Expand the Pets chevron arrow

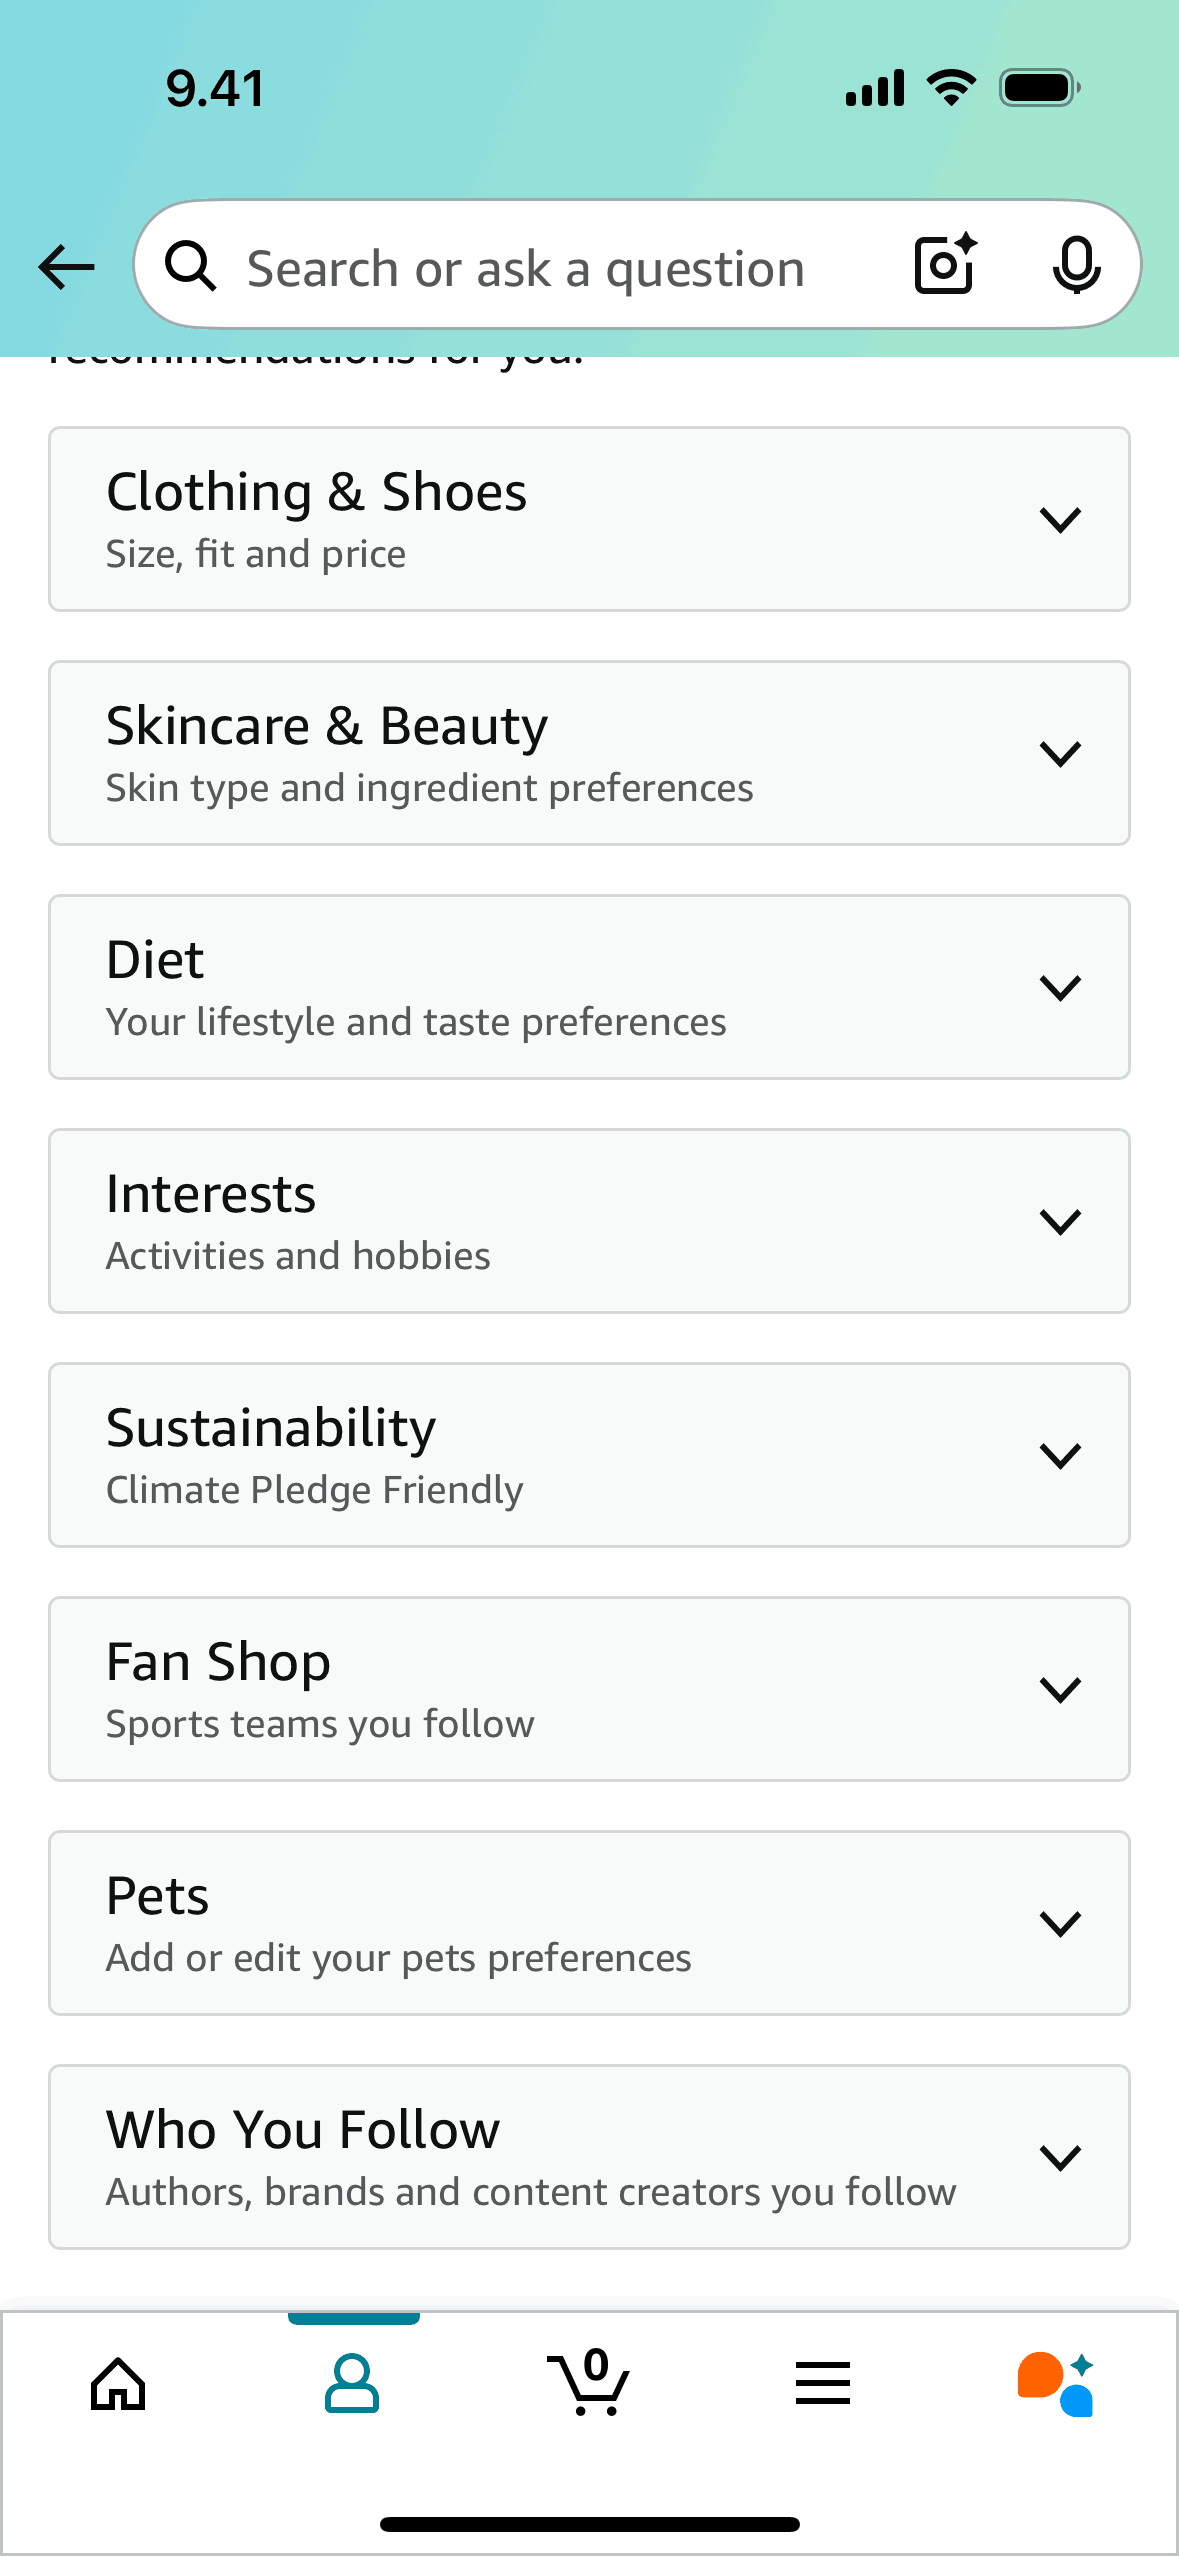tap(1060, 1924)
